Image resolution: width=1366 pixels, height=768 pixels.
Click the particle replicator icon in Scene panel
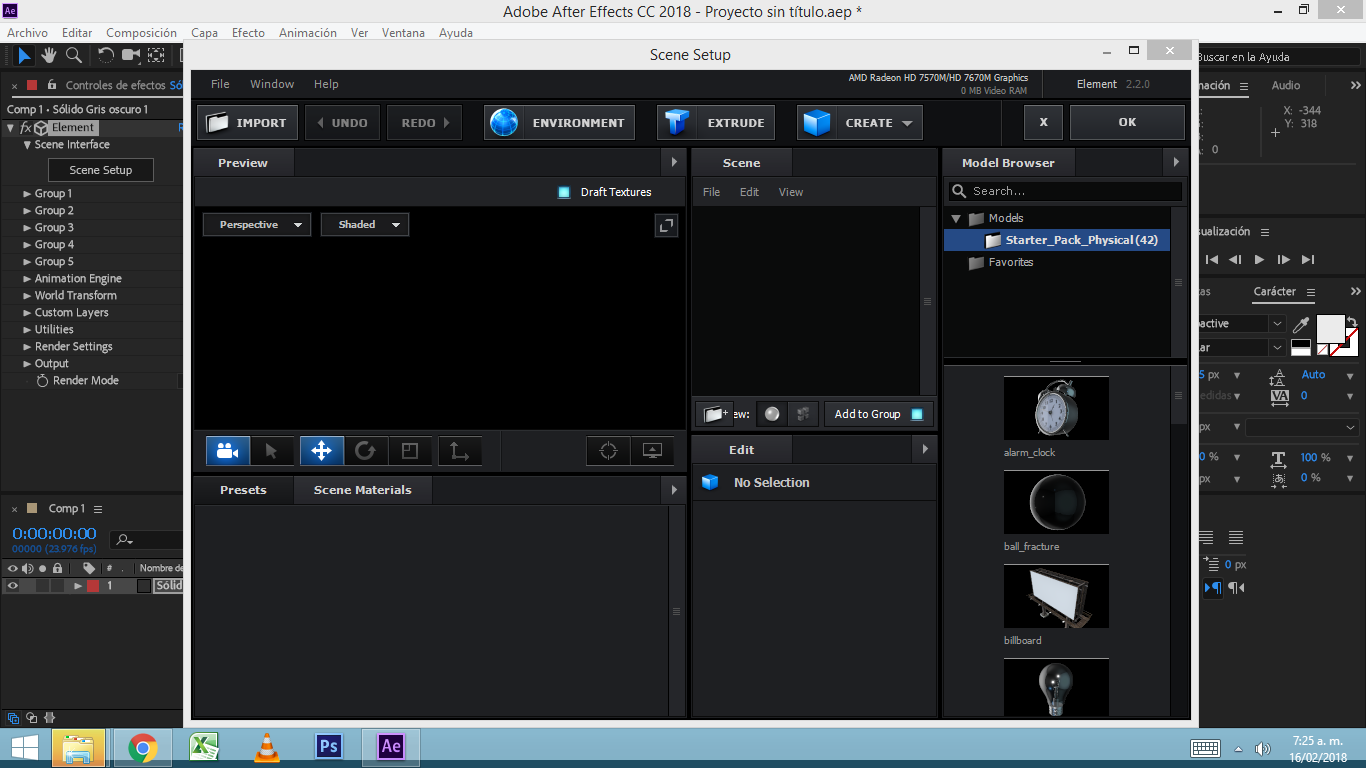pyautogui.click(x=803, y=414)
